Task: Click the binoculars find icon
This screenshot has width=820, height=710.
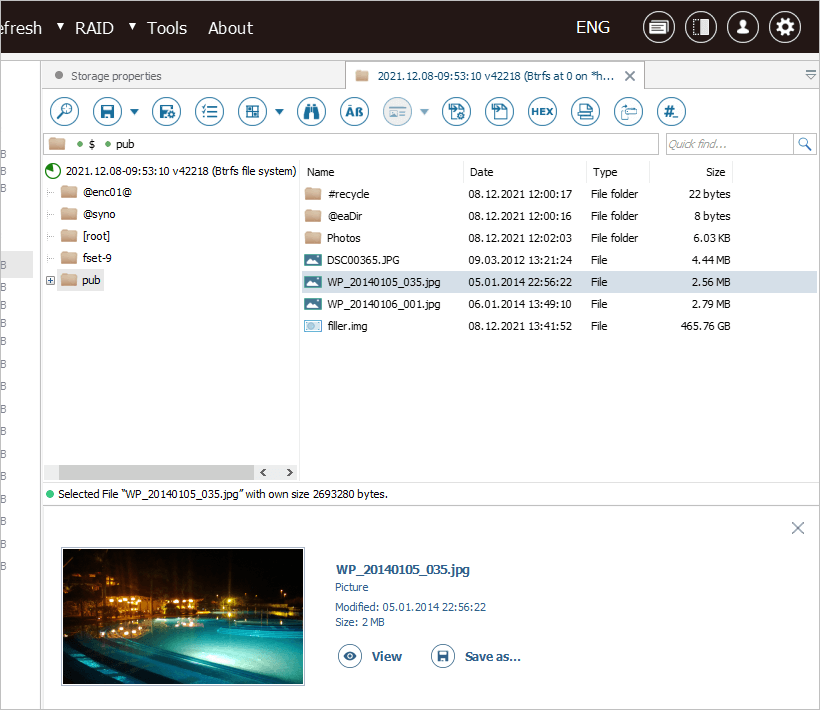Action: tap(311, 112)
